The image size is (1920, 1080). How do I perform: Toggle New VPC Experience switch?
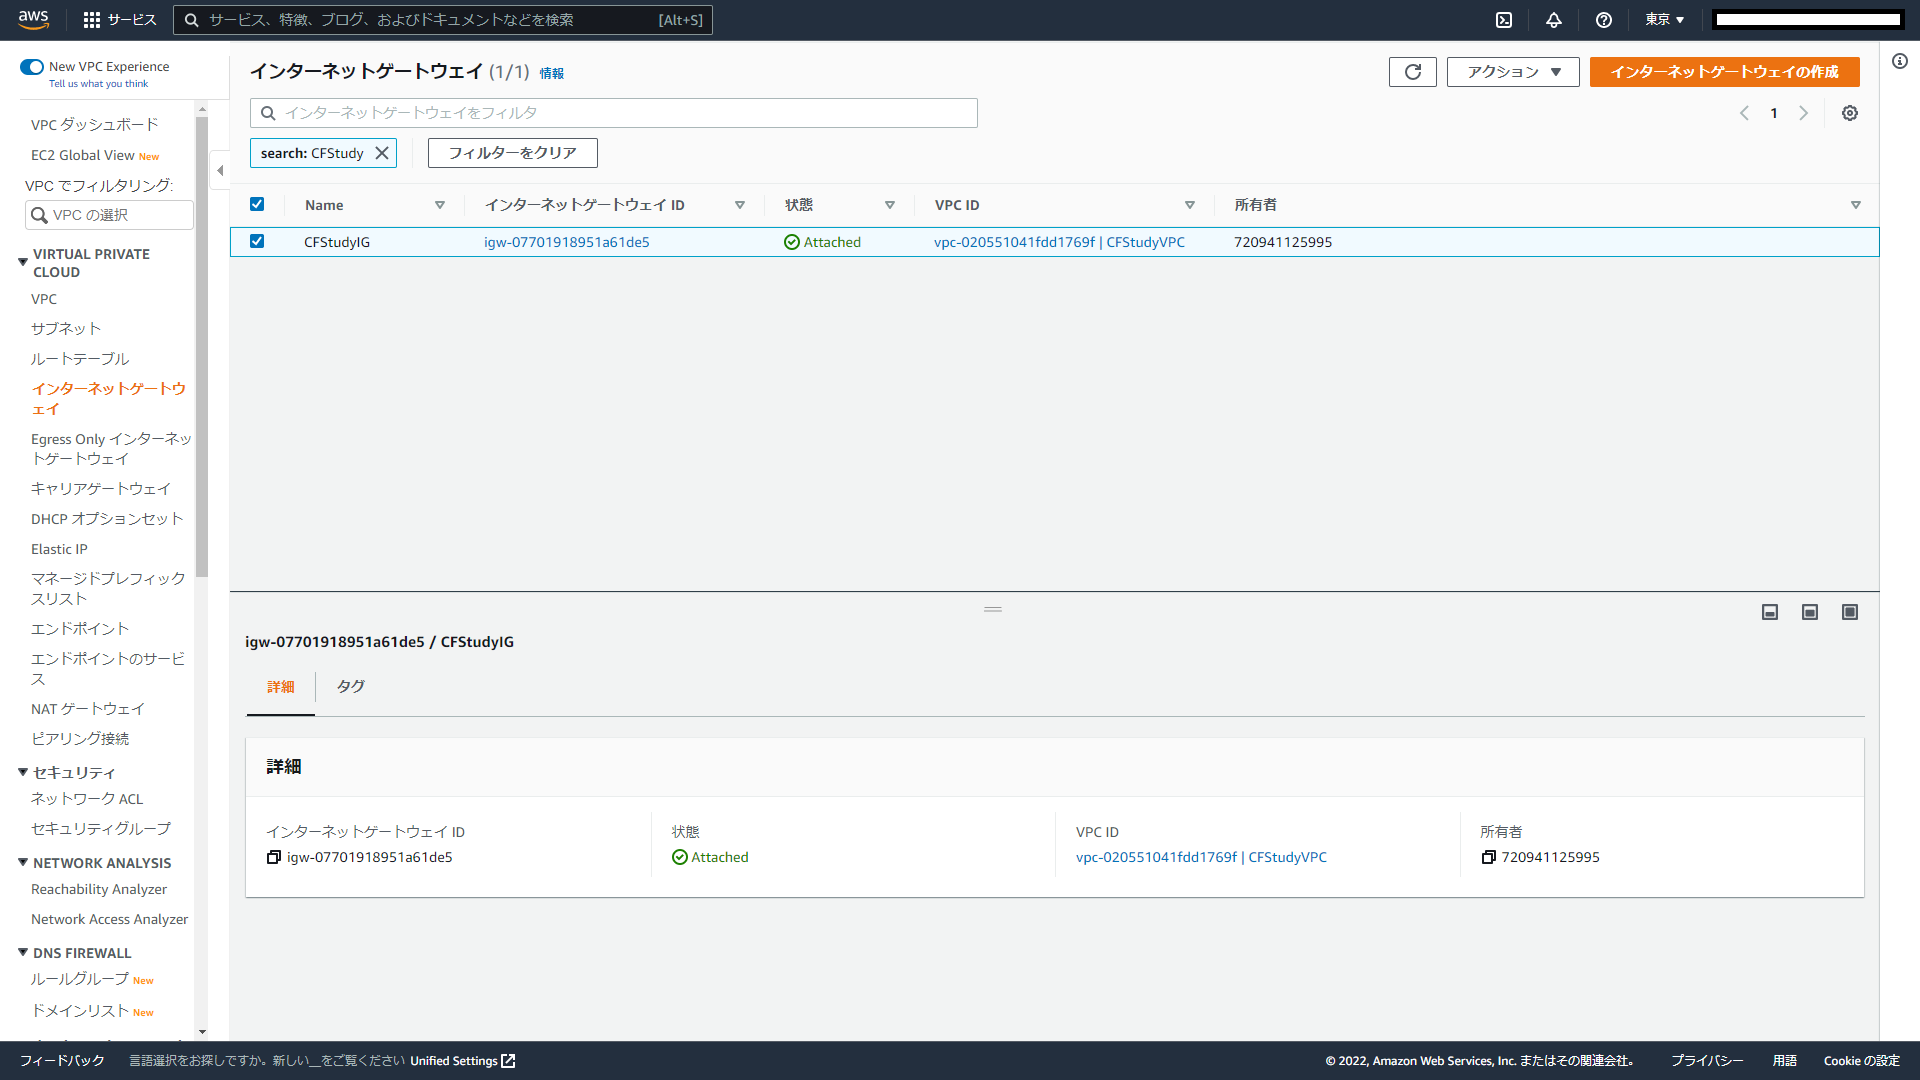tap(32, 67)
